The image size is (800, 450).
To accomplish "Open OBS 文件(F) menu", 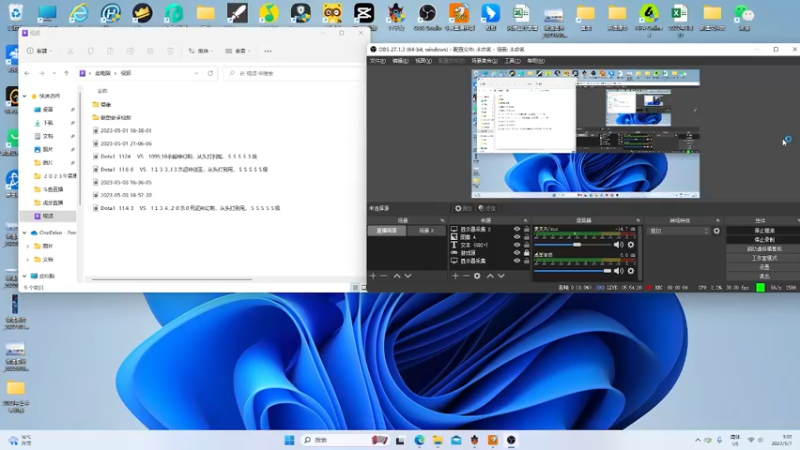I will point(378,61).
